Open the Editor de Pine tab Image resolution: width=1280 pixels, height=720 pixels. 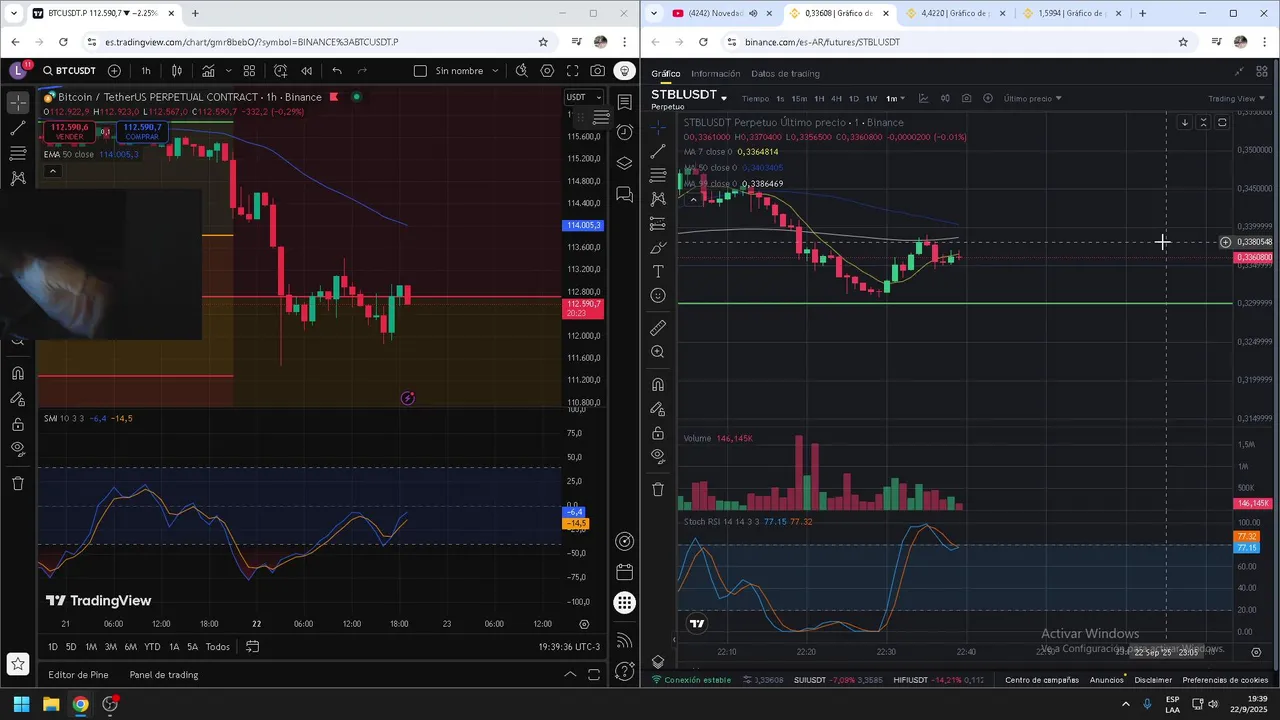tap(78, 675)
